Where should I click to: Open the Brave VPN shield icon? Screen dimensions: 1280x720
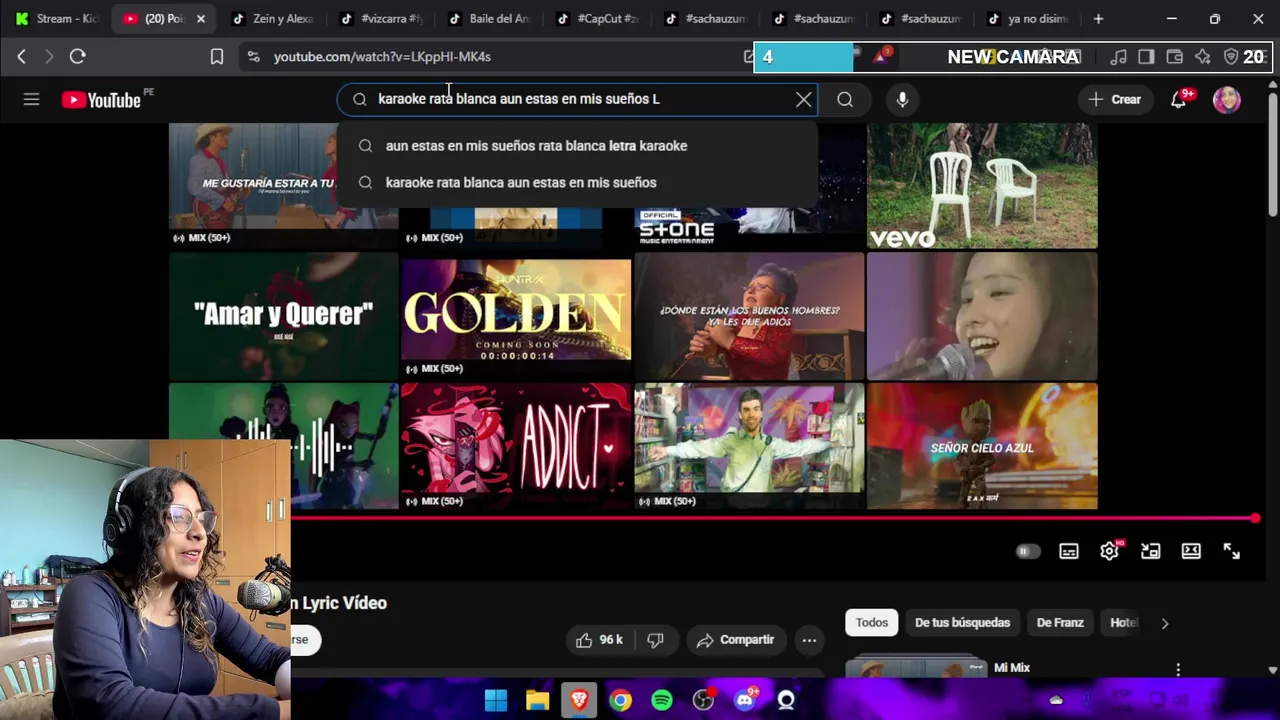pos(1231,57)
